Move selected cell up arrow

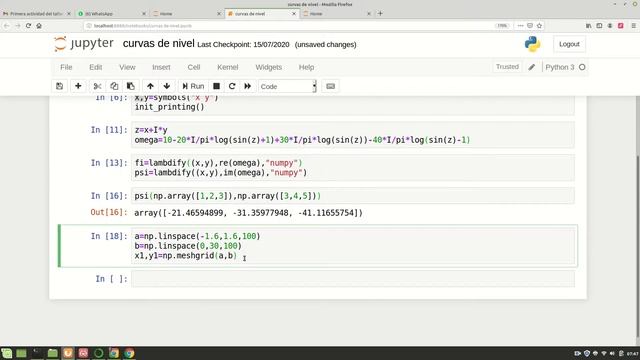pyautogui.click(x=150, y=86)
